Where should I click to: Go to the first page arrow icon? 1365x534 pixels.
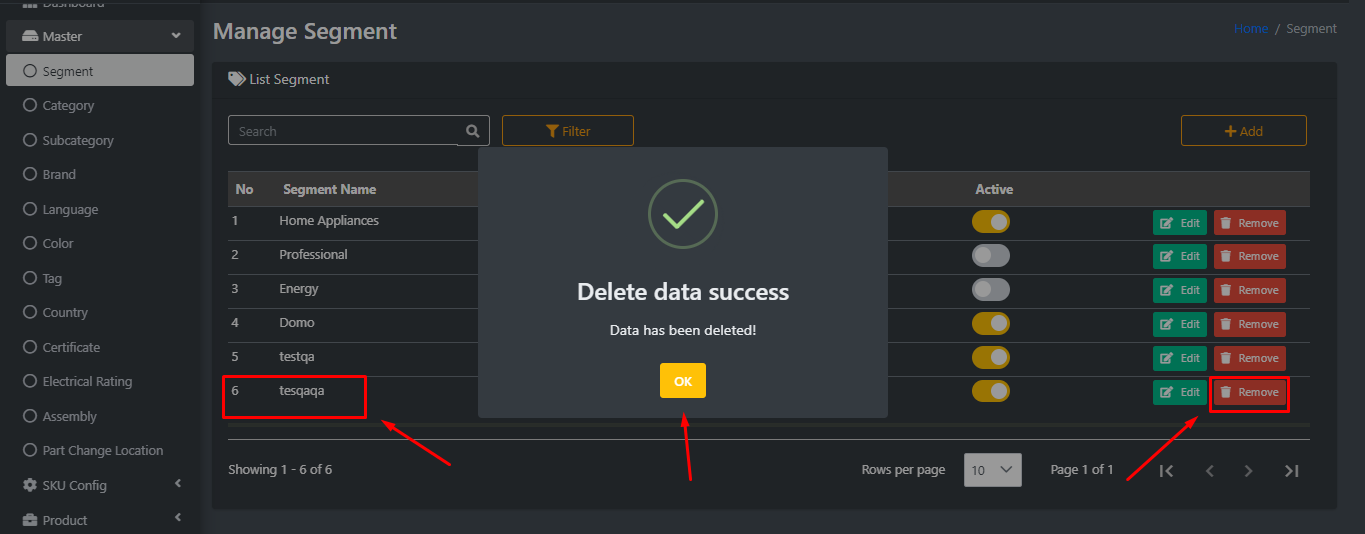pos(1166,470)
